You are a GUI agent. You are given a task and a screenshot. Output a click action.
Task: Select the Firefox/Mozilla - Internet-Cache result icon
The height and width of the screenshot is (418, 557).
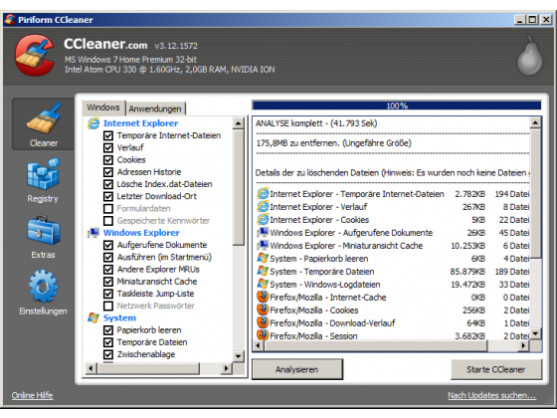tap(263, 297)
